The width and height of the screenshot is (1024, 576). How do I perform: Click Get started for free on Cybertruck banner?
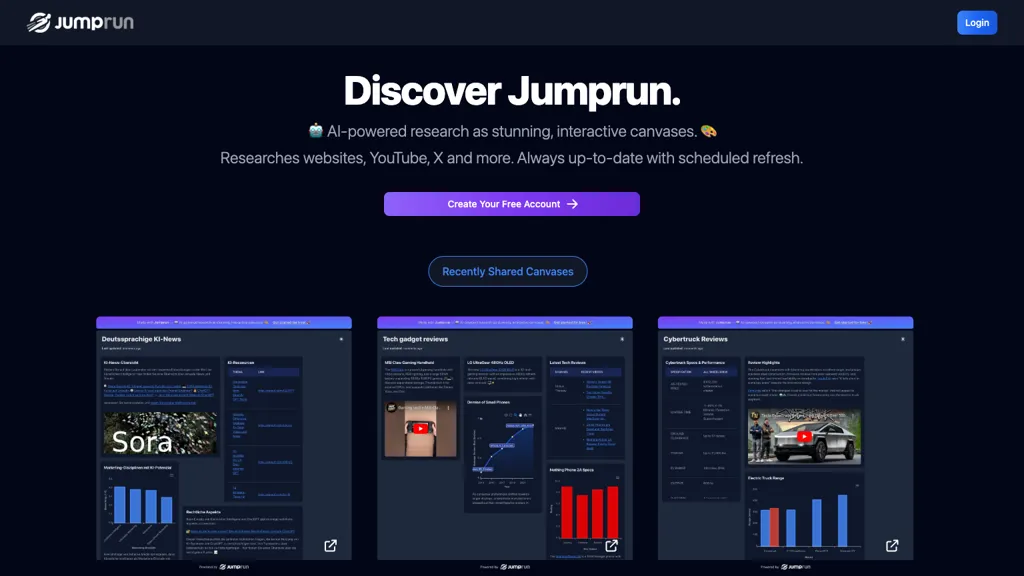click(x=853, y=323)
